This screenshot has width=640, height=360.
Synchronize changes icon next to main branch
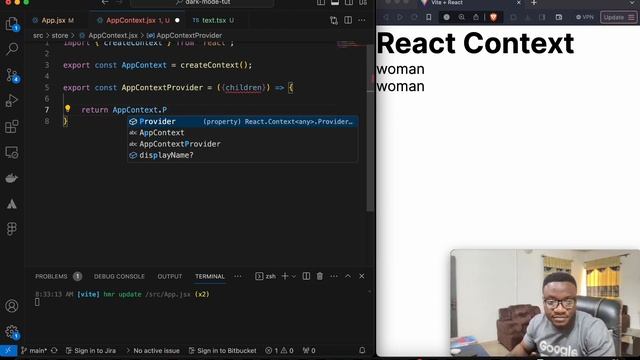54,350
